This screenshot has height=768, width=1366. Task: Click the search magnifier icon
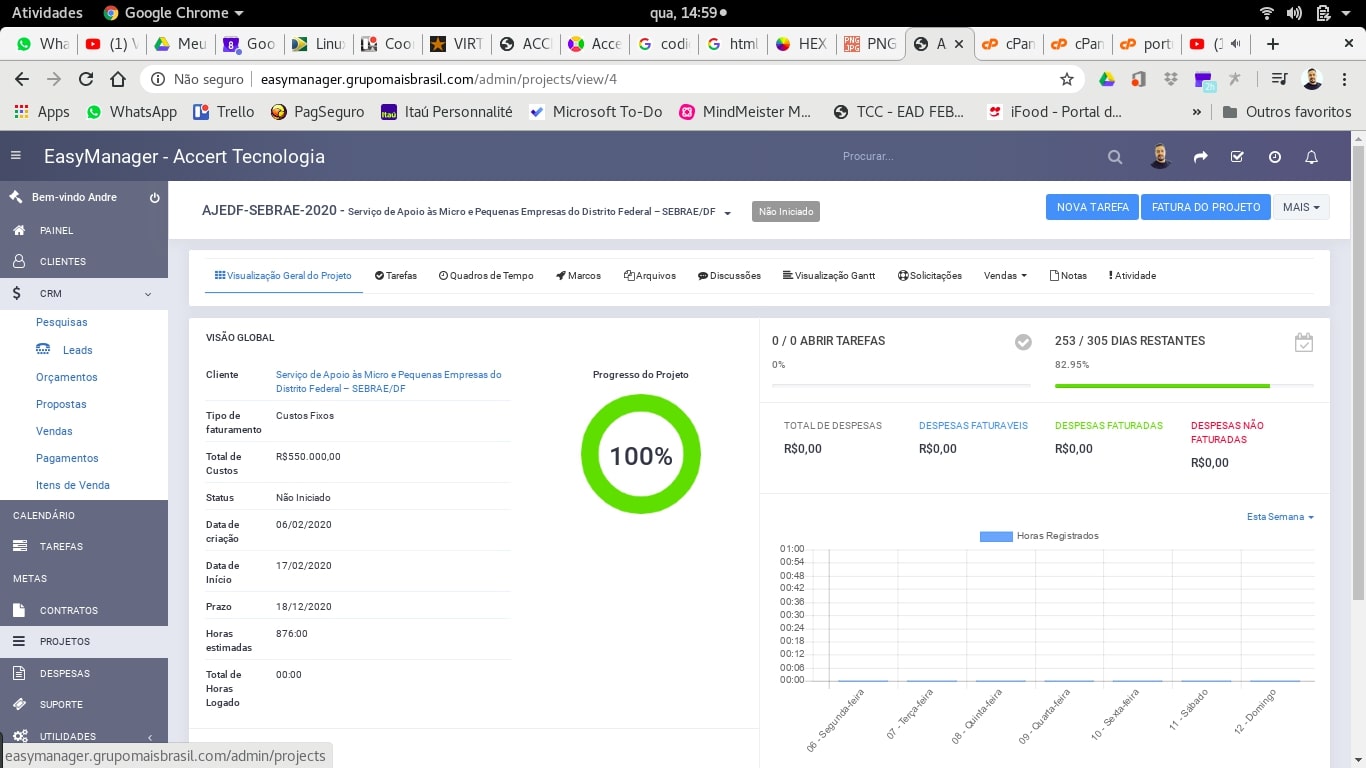(1115, 157)
